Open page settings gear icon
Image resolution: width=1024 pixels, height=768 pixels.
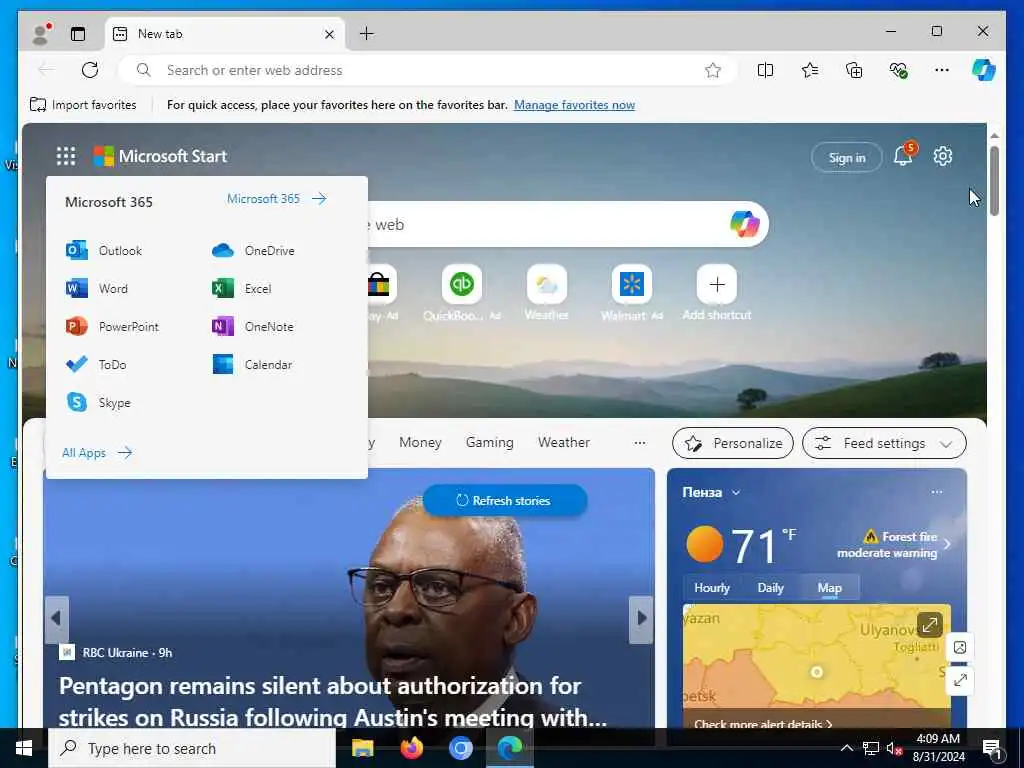(x=942, y=156)
